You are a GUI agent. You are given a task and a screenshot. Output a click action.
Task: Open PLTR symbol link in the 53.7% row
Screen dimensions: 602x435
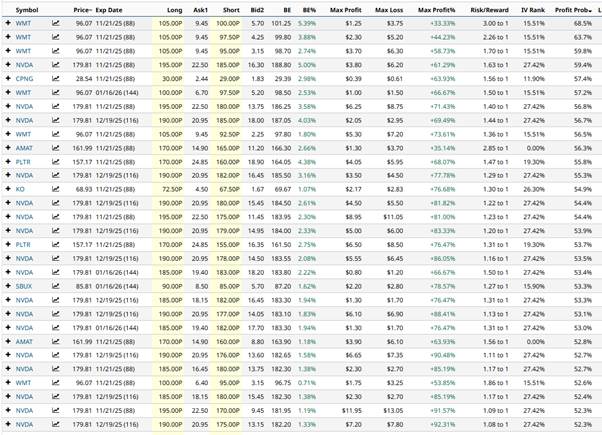(x=23, y=245)
